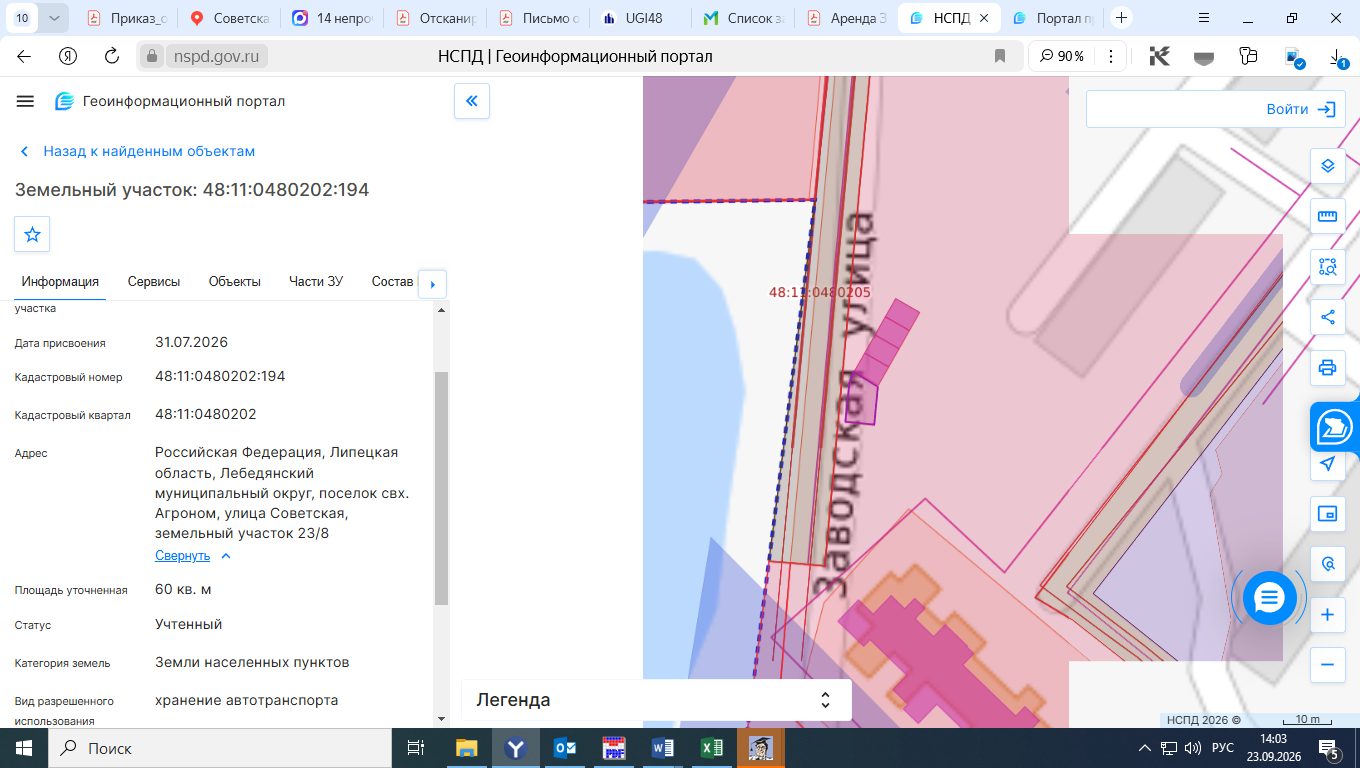The width and height of the screenshot is (1360, 768).
Task: Open Excel from the Windows taskbar
Action: [x=711, y=748]
